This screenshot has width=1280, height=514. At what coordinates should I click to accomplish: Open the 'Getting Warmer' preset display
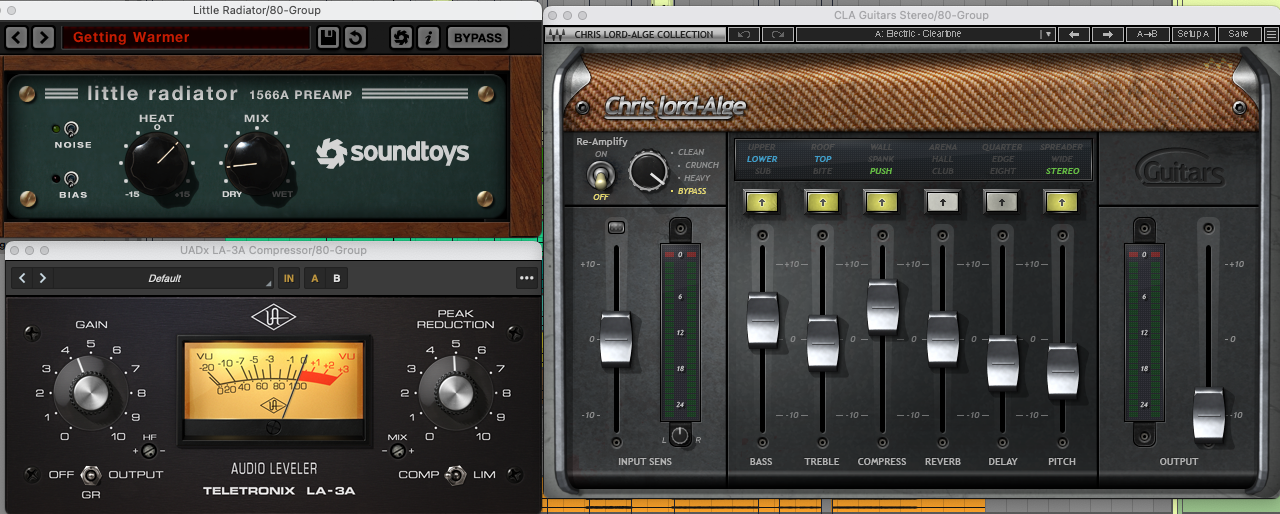186,38
